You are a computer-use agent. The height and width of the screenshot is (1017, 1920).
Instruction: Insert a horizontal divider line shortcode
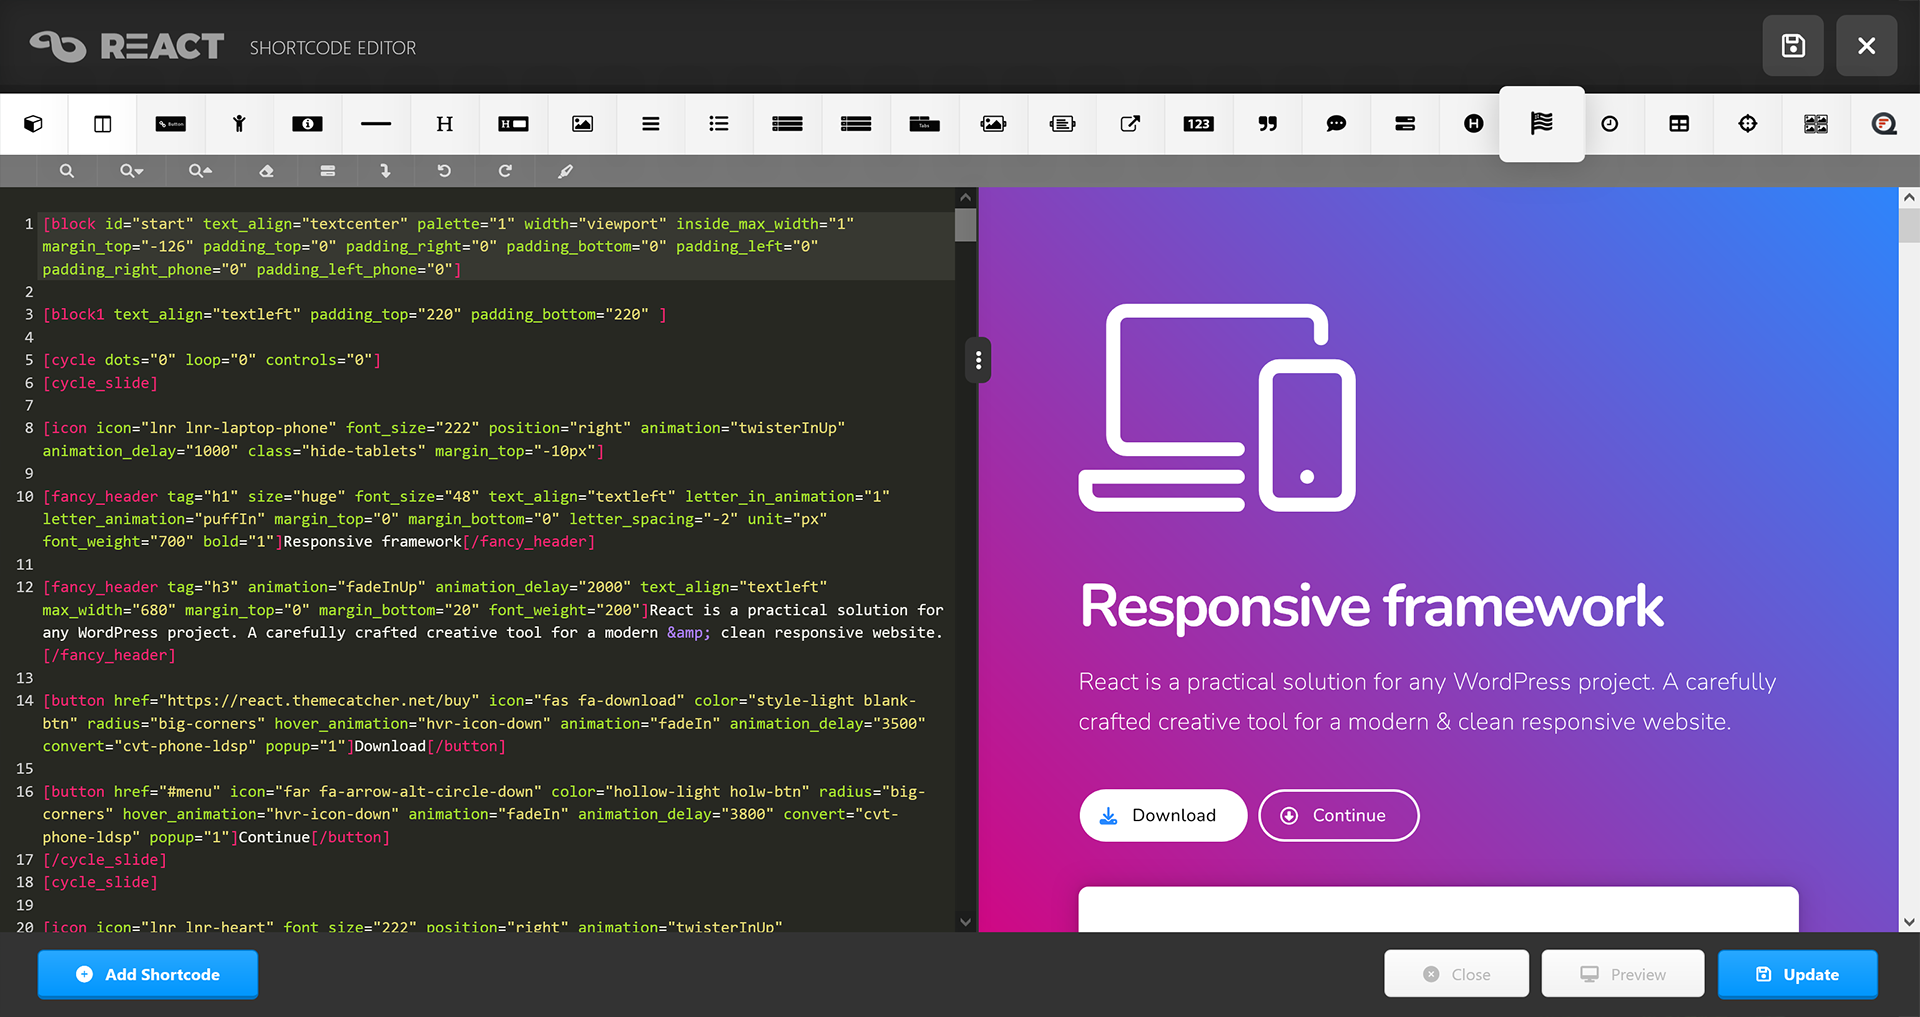tap(376, 124)
